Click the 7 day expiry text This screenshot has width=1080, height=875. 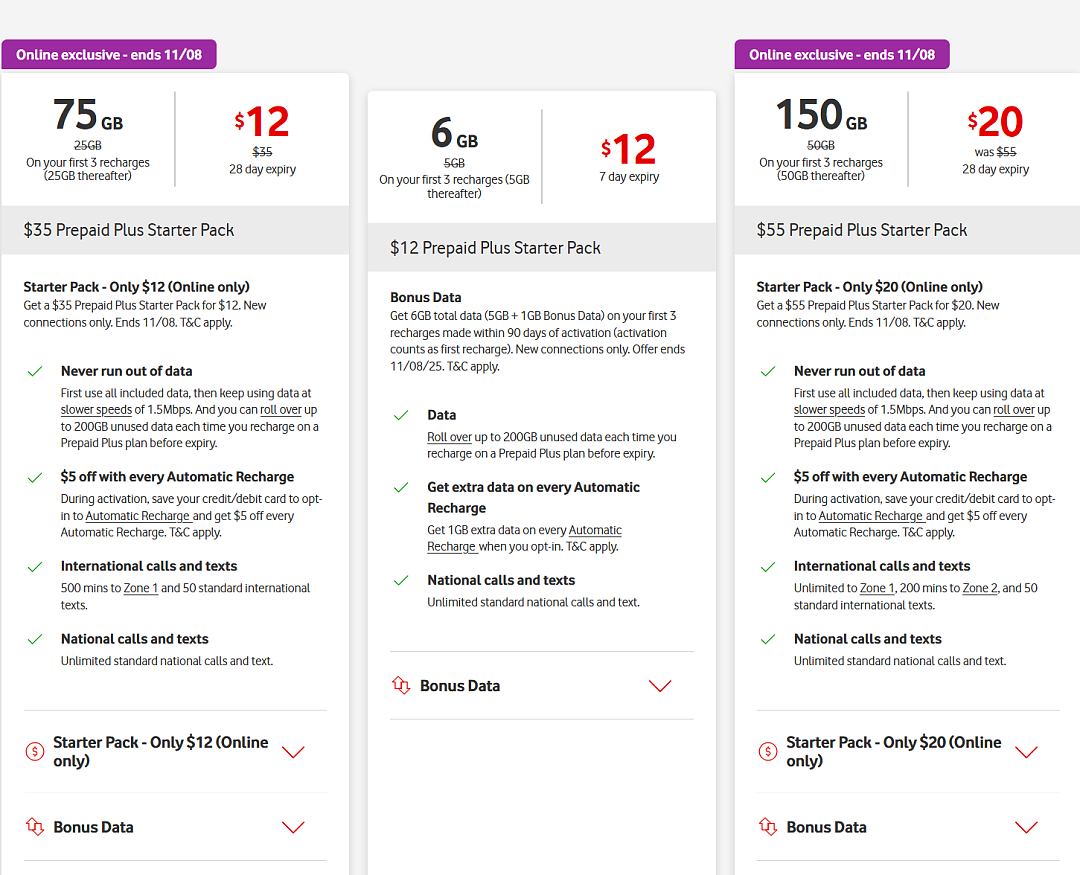tap(629, 177)
